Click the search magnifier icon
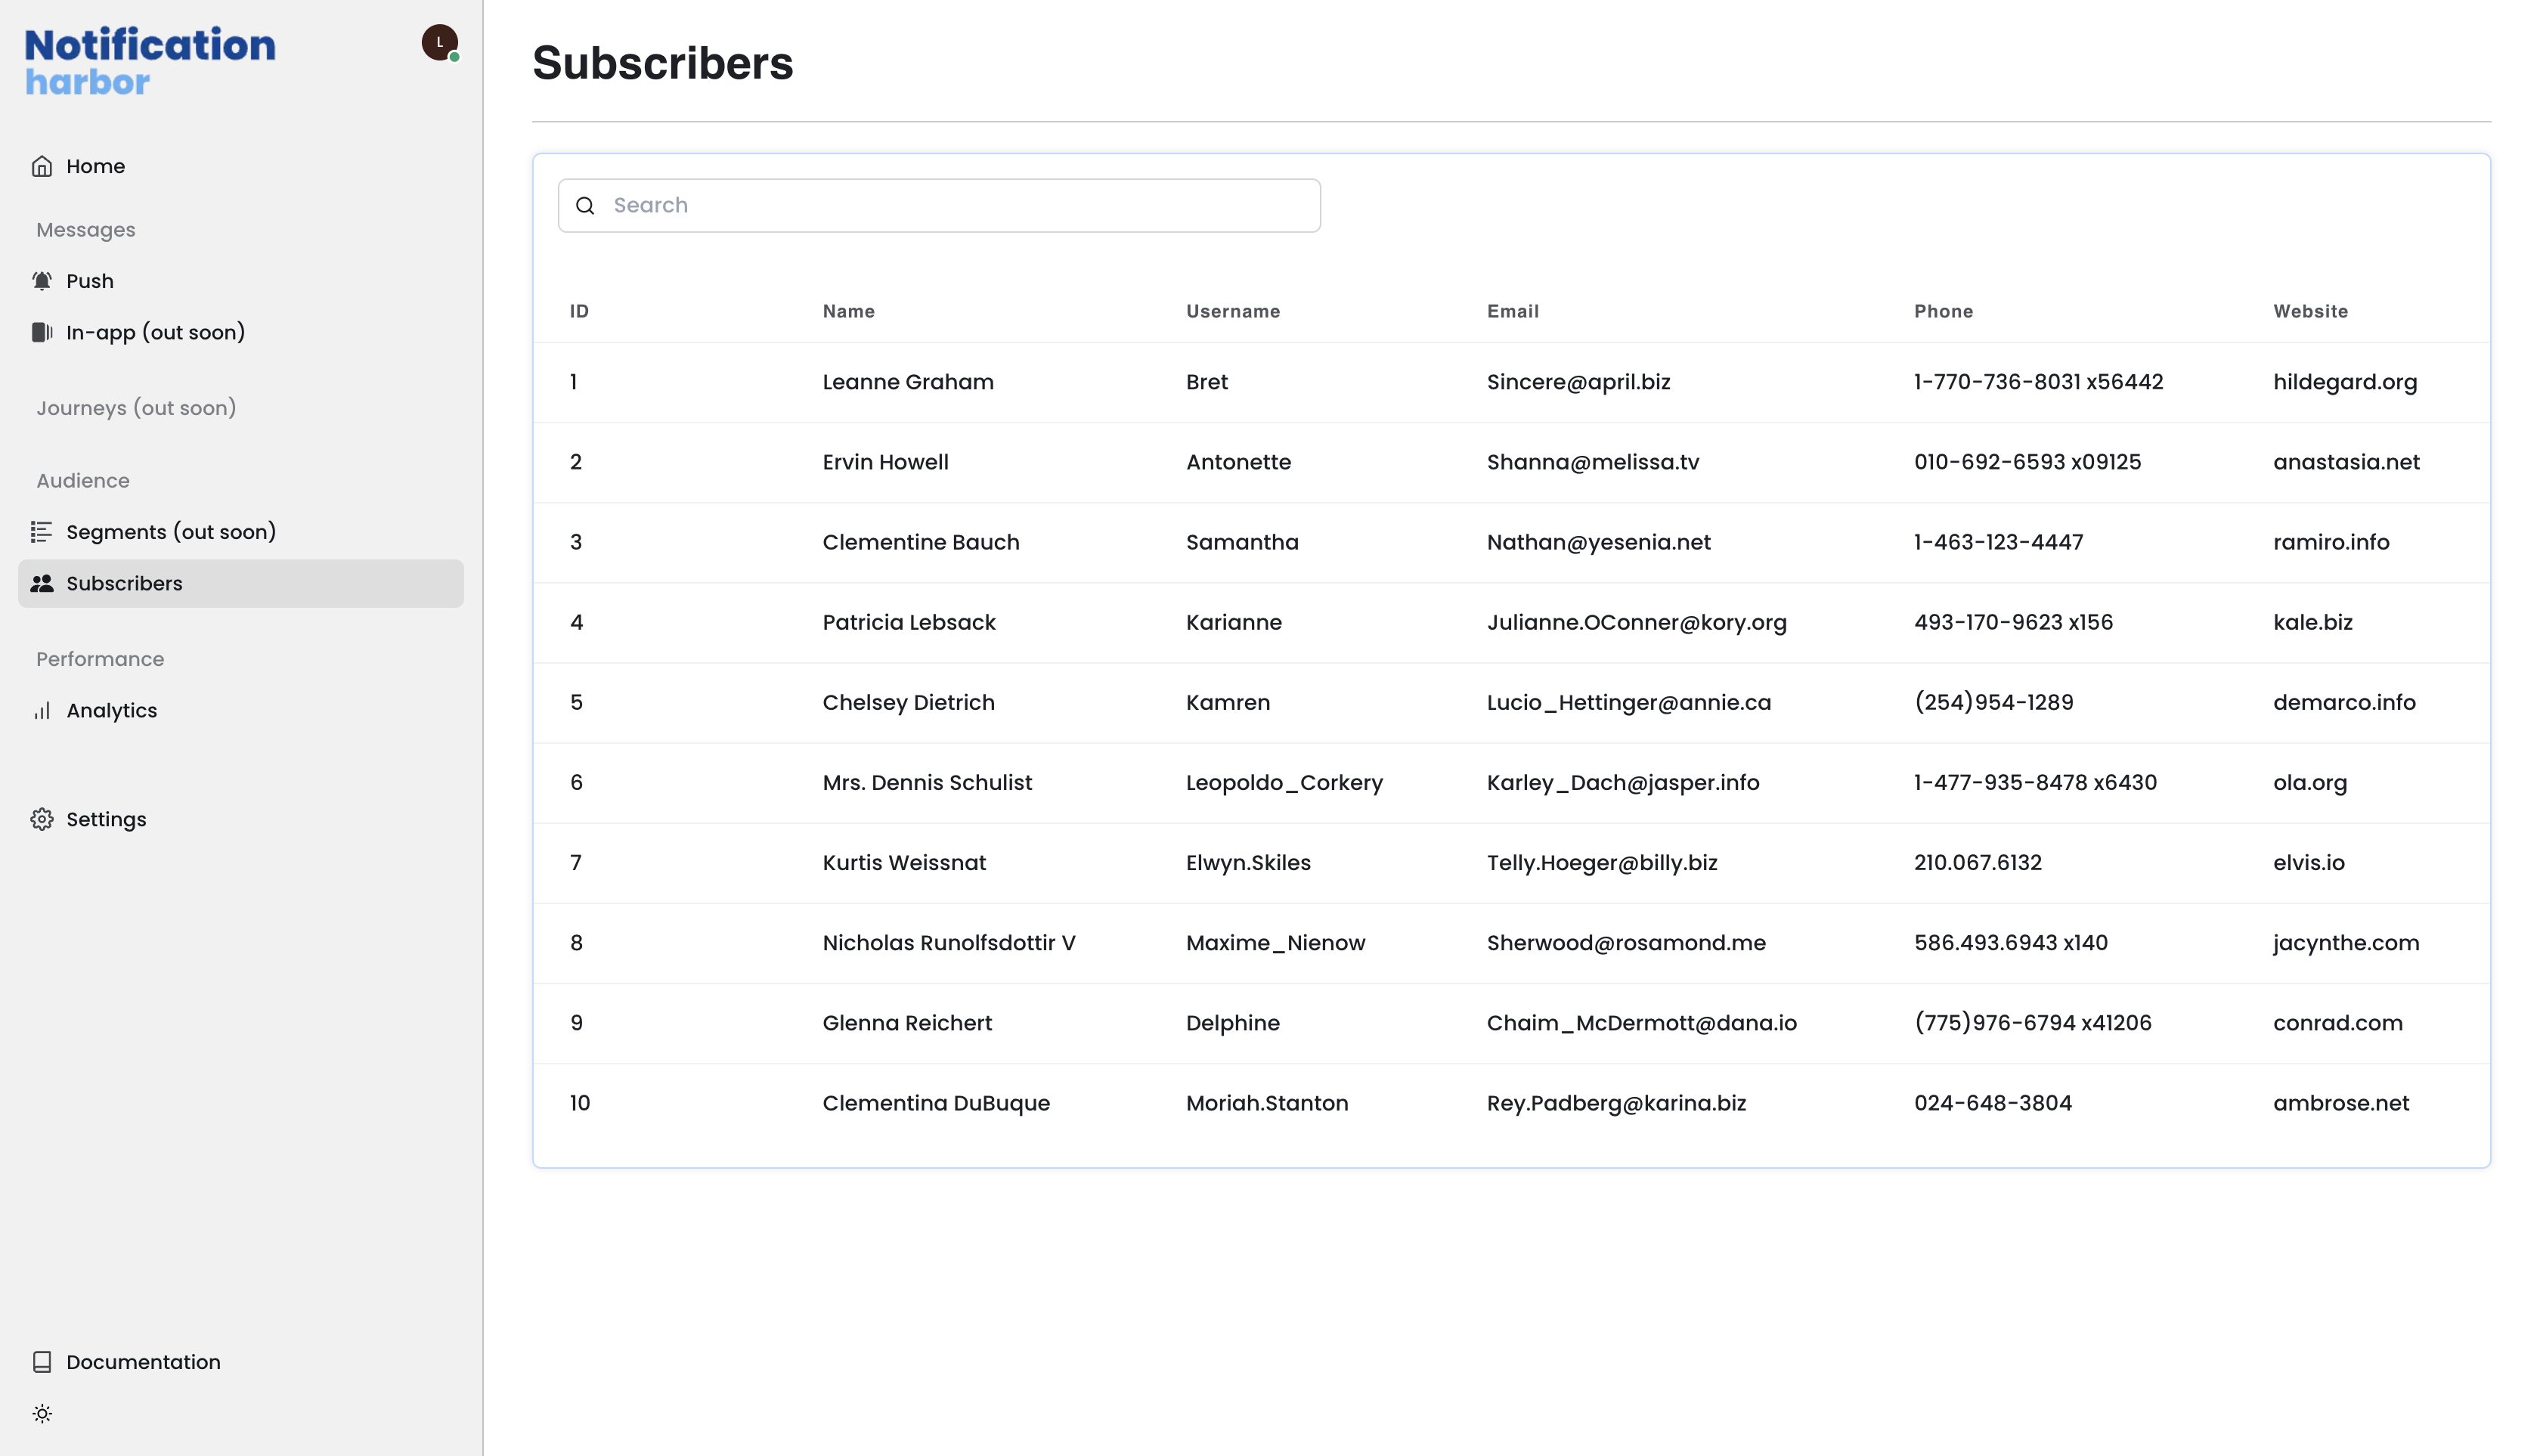 coord(586,206)
